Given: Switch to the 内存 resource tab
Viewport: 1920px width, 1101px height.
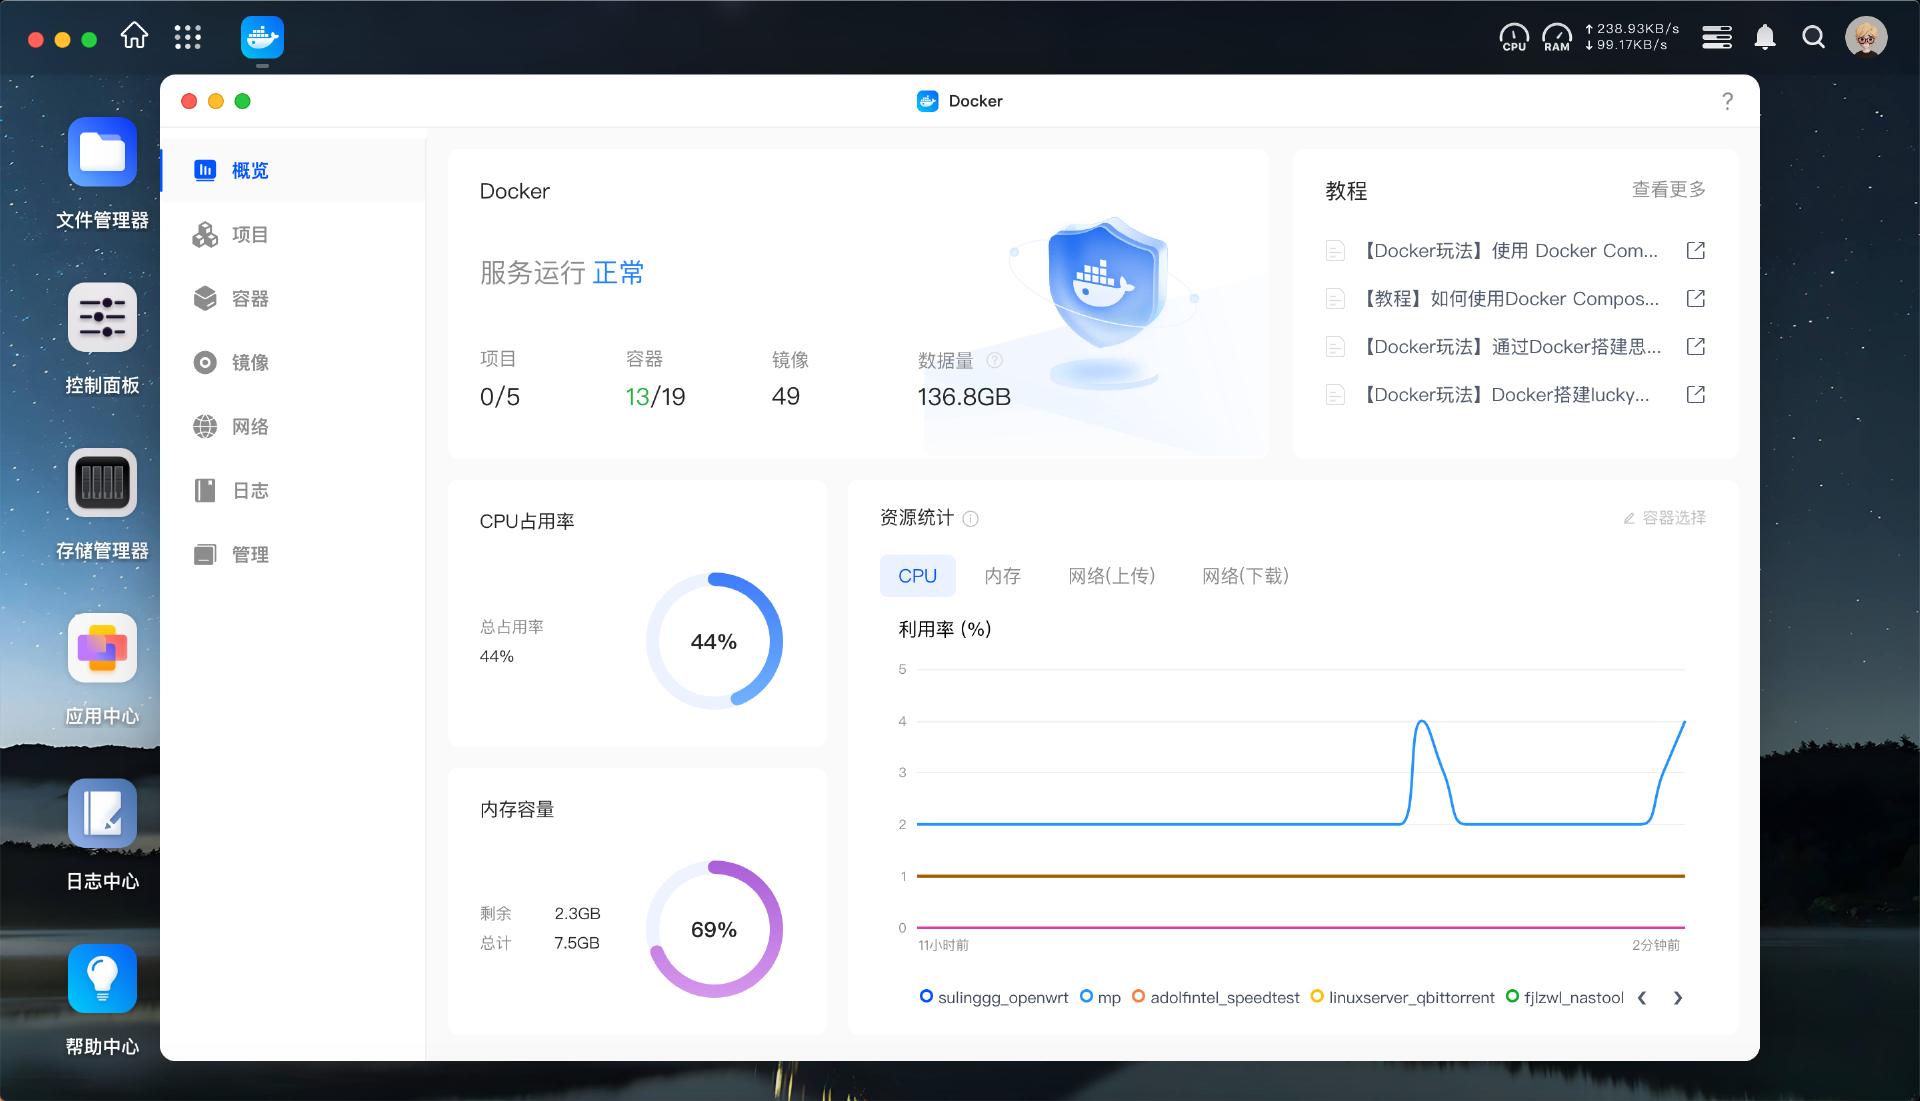Looking at the screenshot, I should tap(1002, 576).
